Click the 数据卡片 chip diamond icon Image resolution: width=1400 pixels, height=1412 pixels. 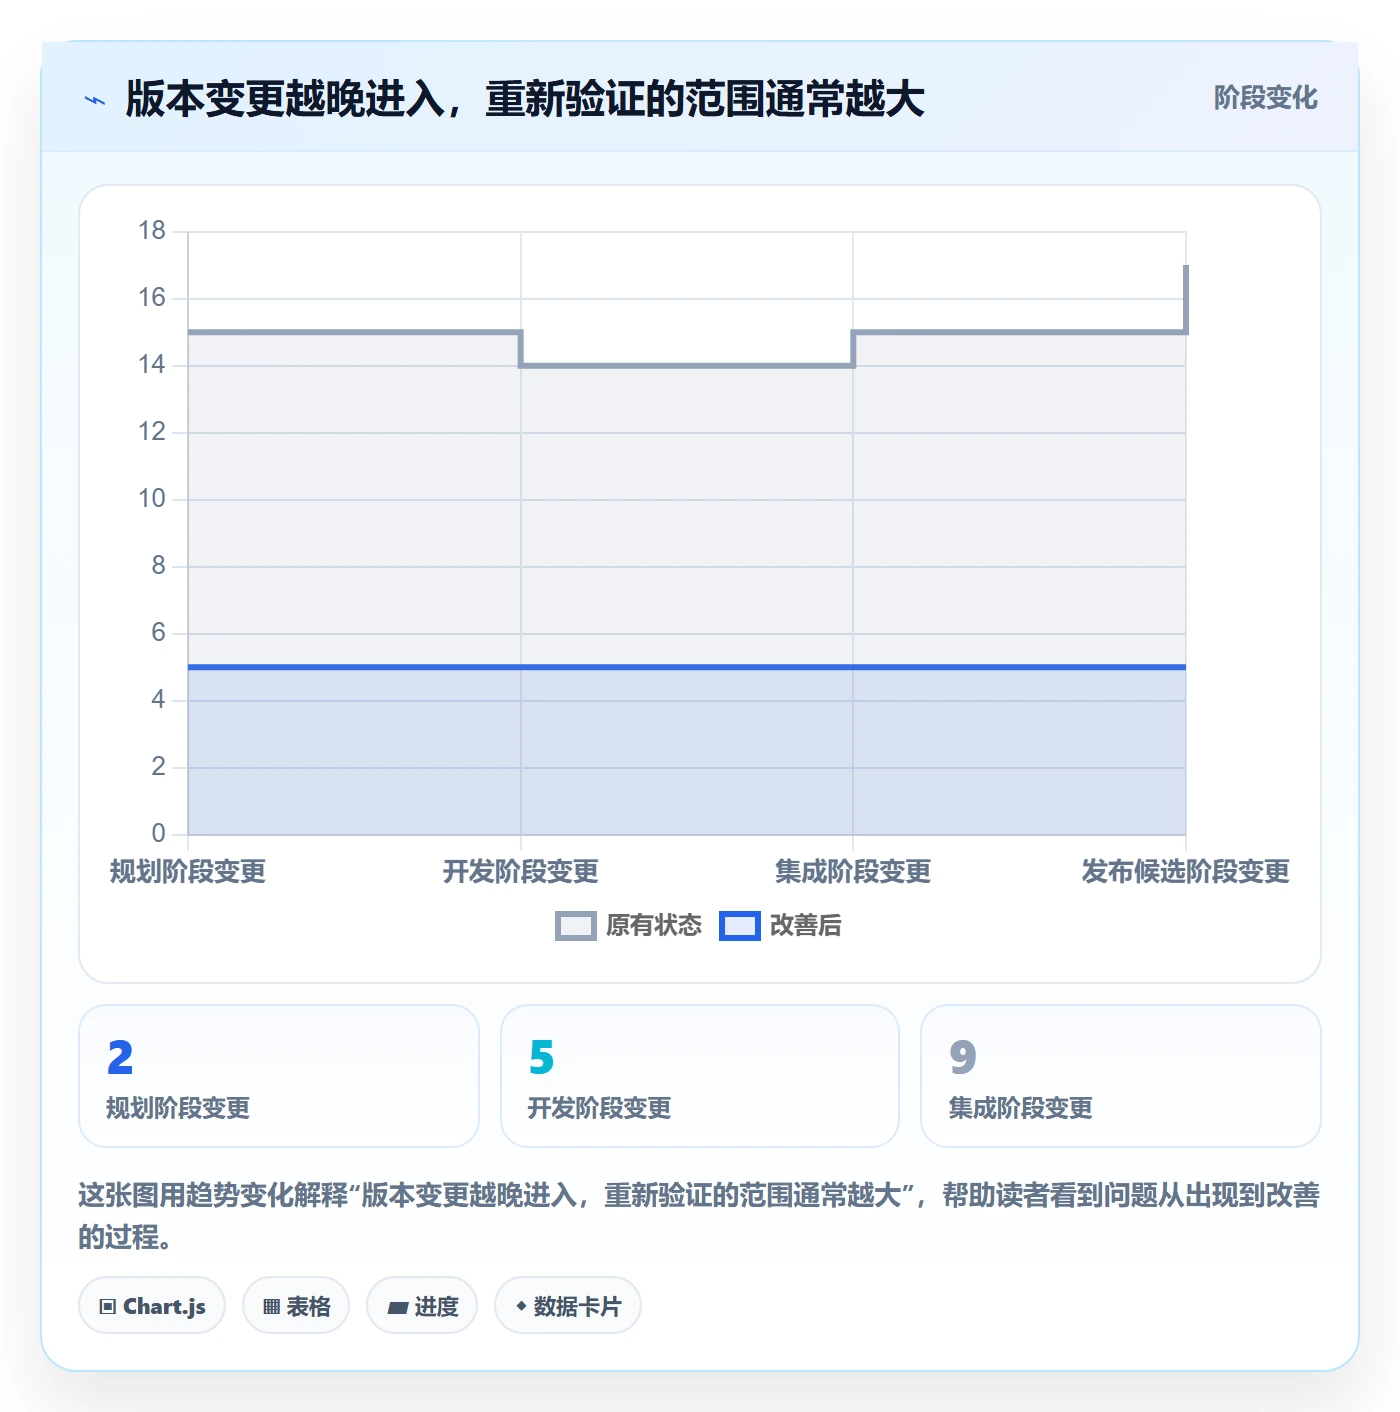[x=521, y=1306]
